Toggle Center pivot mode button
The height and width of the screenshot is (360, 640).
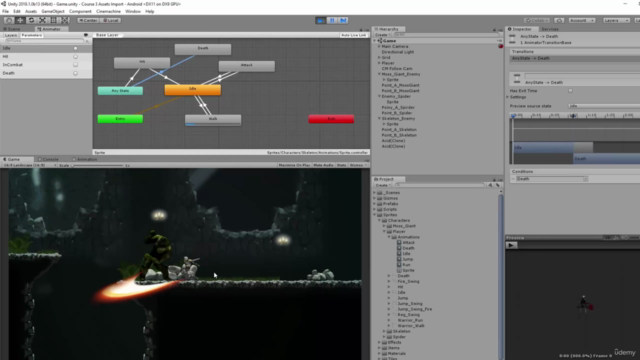point(88,20)
